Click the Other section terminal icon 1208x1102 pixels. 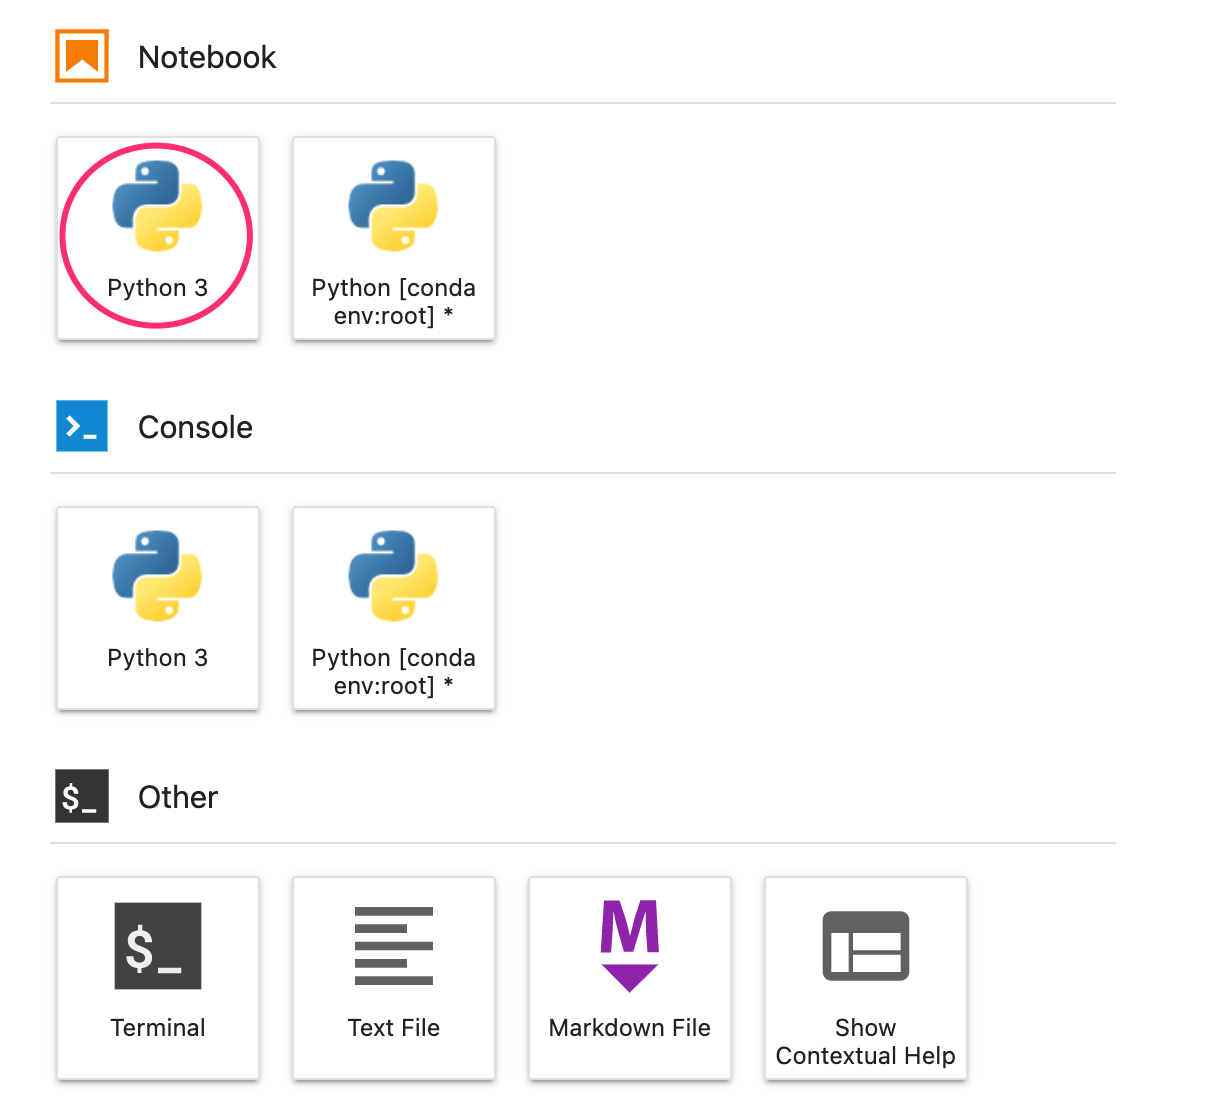[81, 796]
